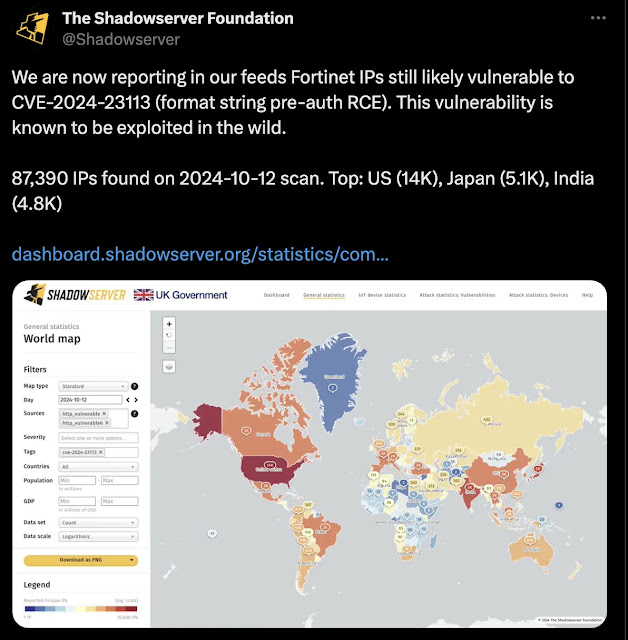The image size is (628, 640).
Task: Click the Download as PNG button
Action: point(81,560)
